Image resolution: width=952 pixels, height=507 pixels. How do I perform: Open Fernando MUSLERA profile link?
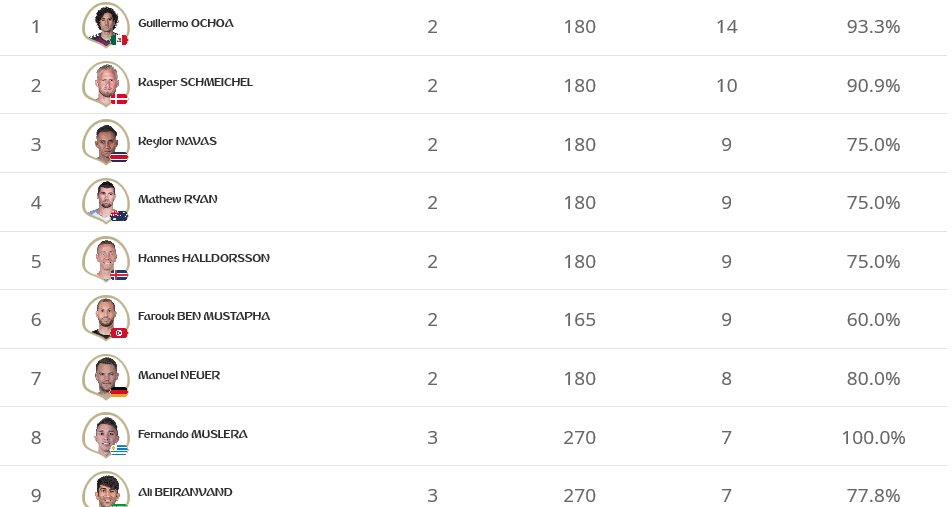click(x=193, y=434)
